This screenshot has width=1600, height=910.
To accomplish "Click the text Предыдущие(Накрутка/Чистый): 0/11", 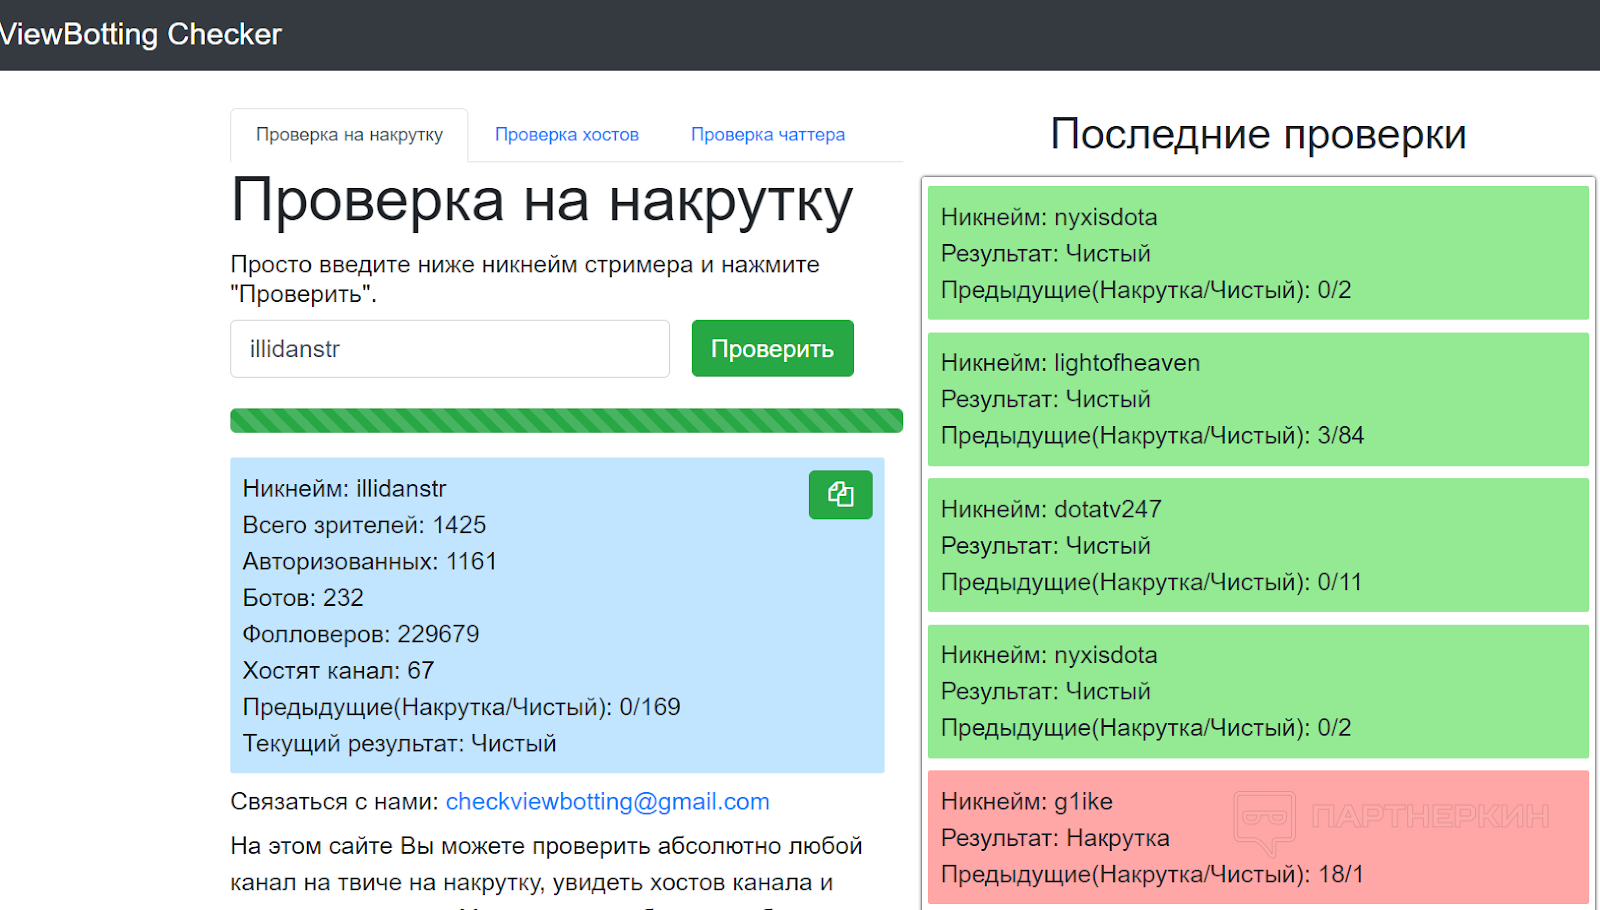I will tap(1151, 582).
